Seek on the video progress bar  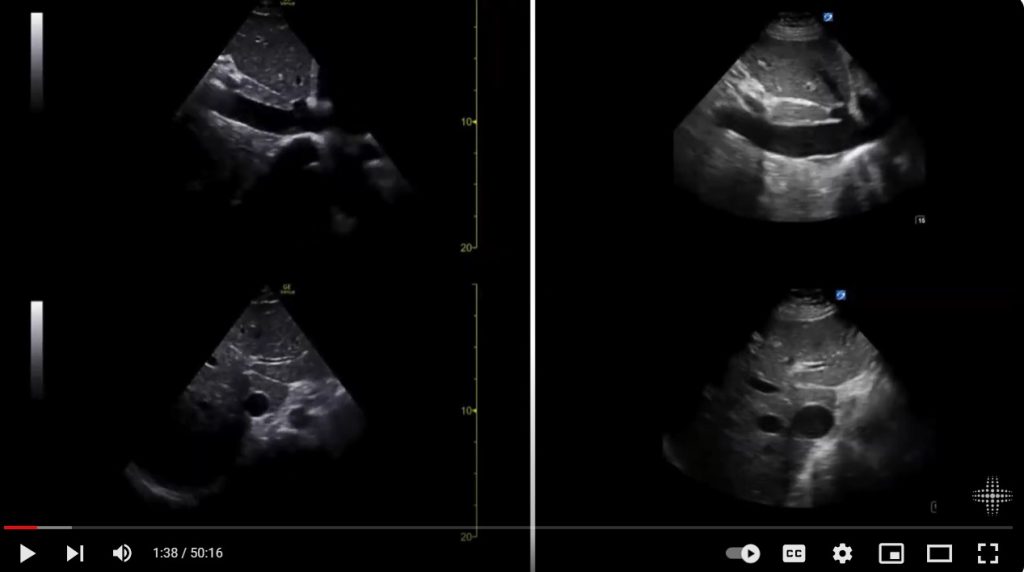500,527
